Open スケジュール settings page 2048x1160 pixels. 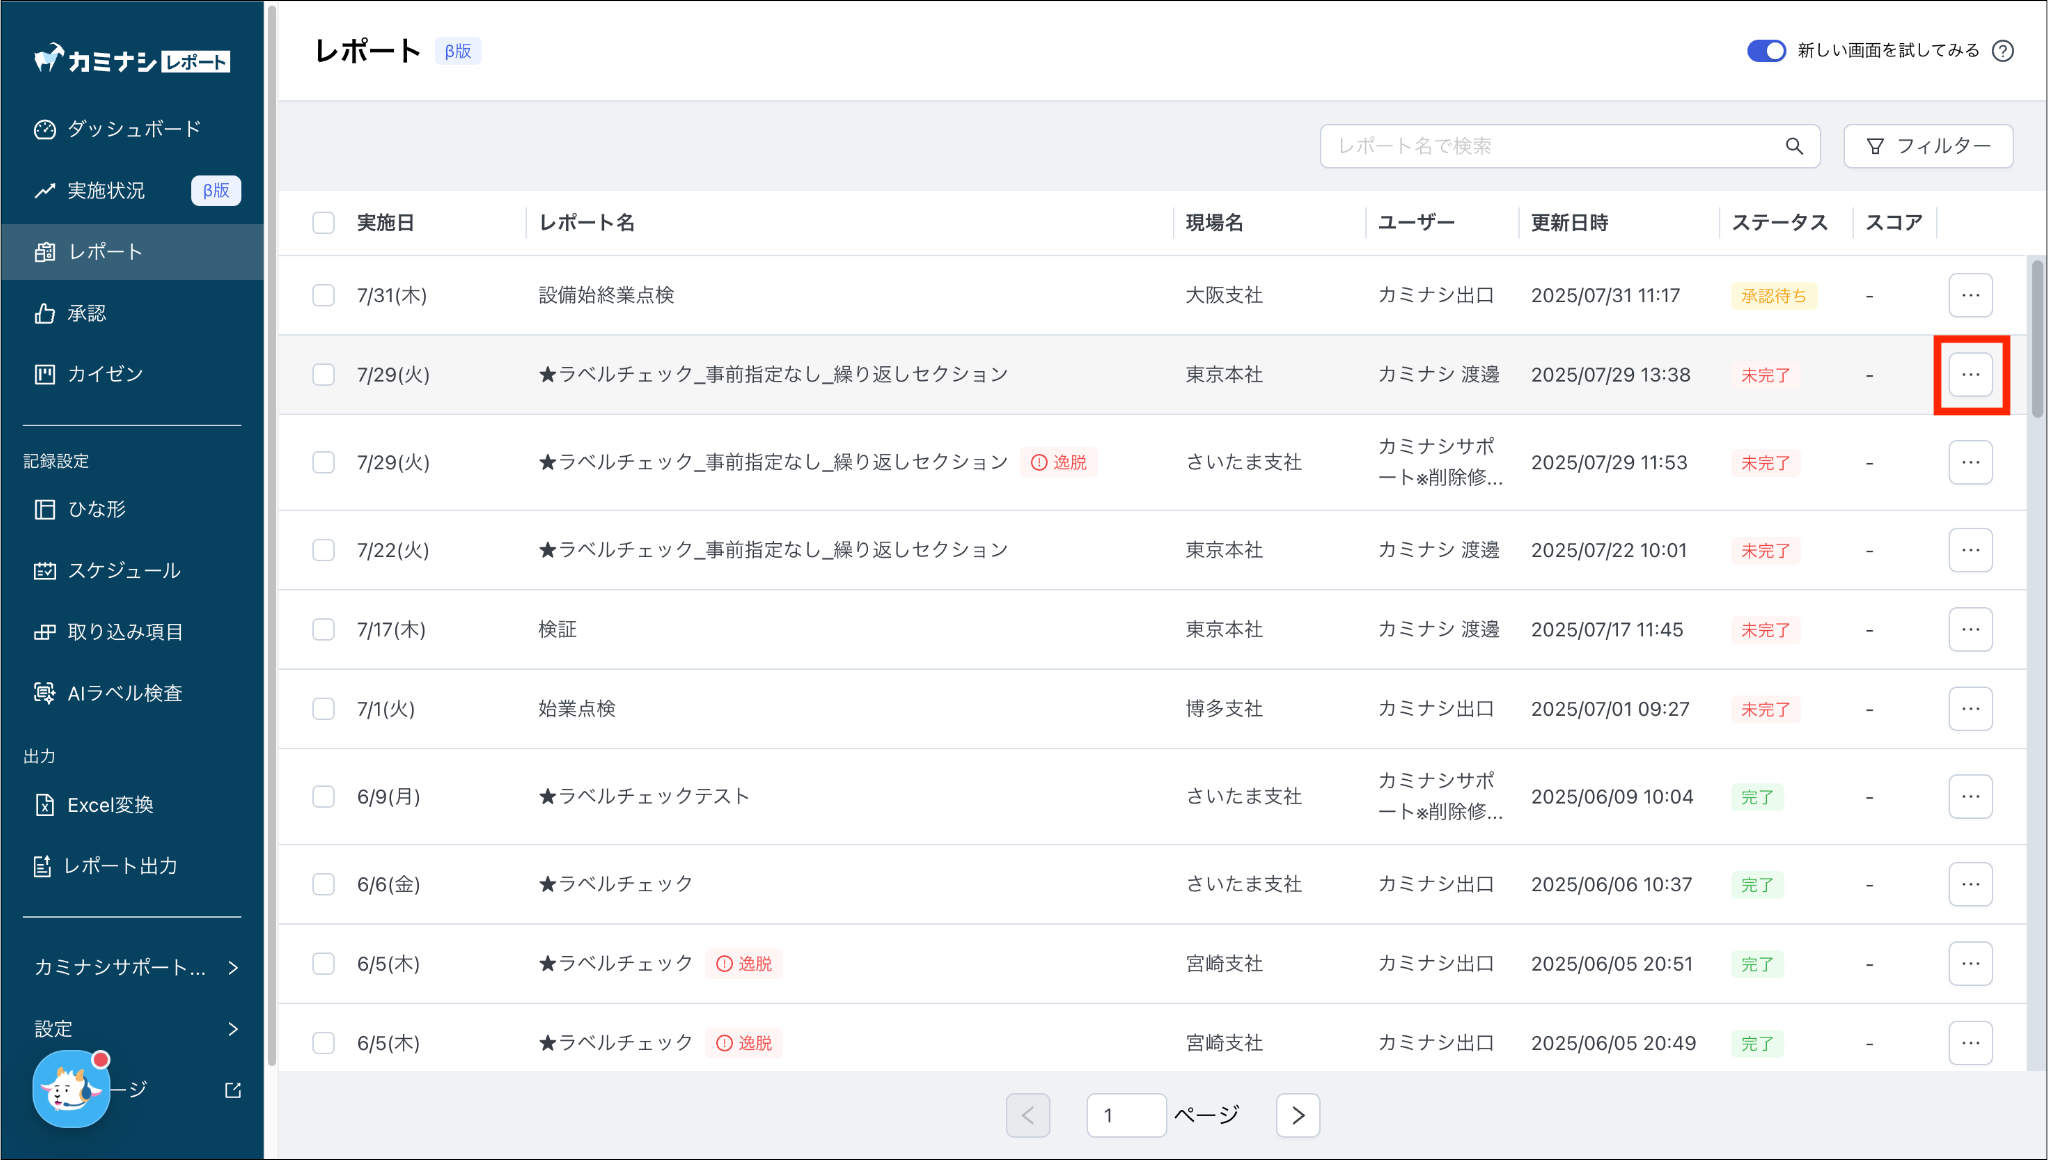click(123, 570)
